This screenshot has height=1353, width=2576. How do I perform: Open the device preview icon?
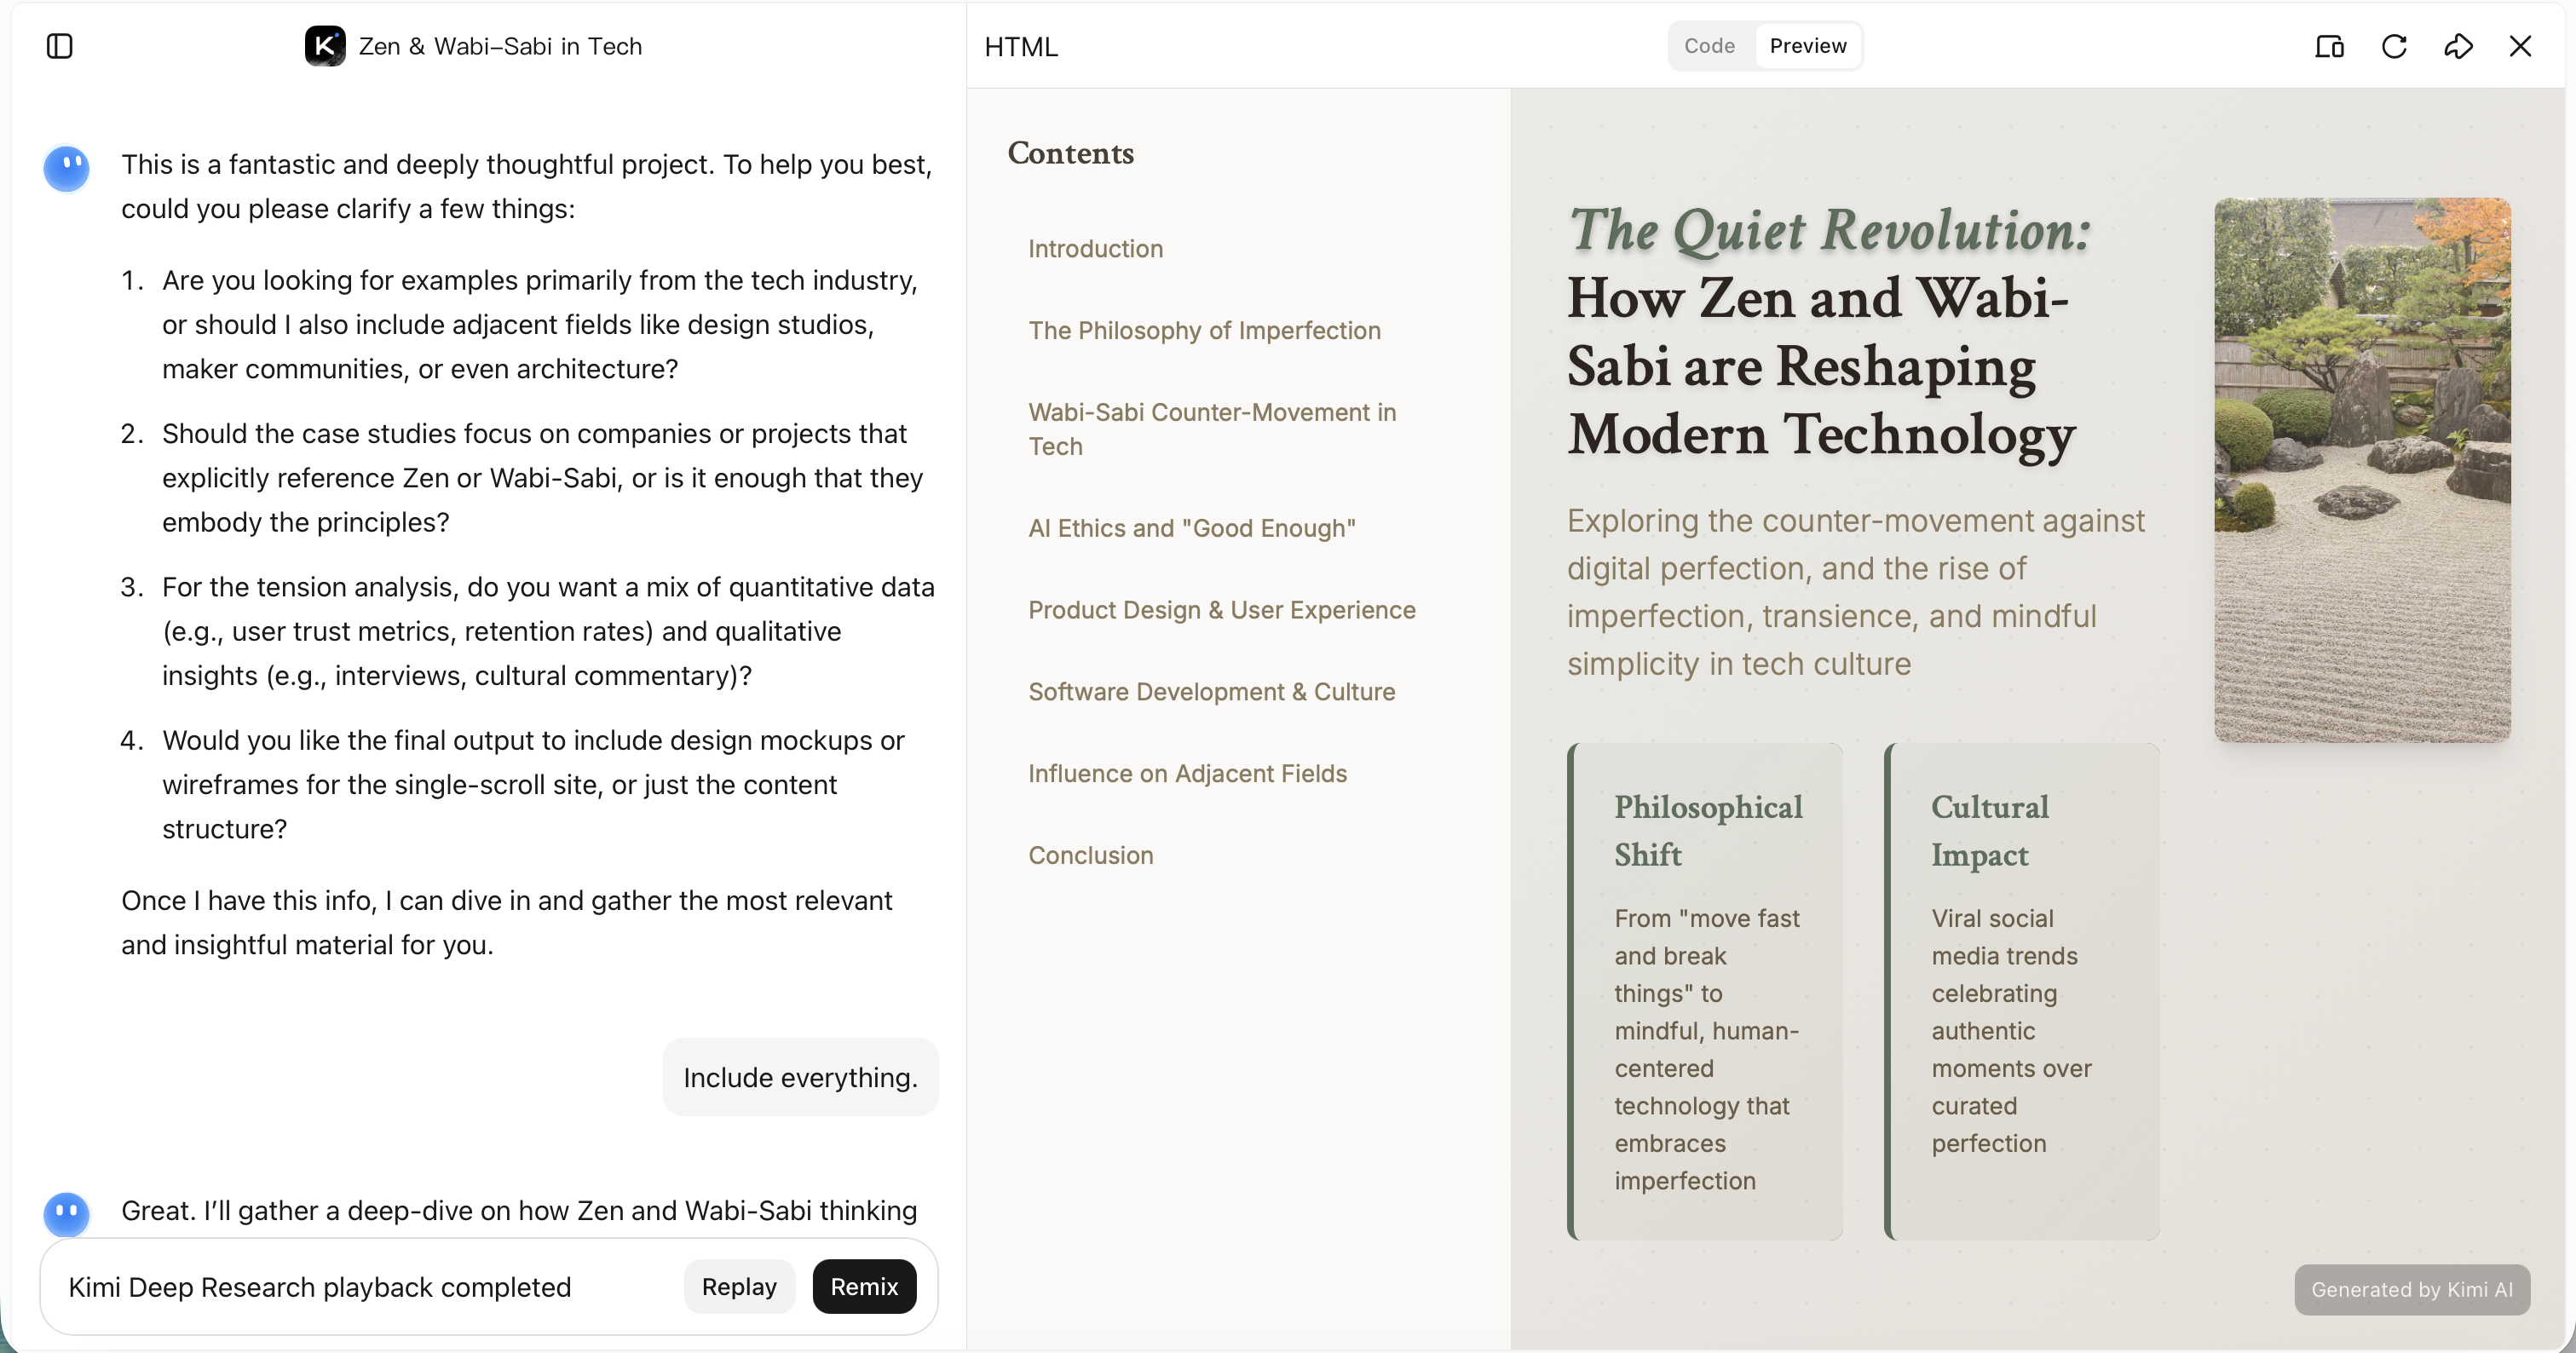[2329, 46]
